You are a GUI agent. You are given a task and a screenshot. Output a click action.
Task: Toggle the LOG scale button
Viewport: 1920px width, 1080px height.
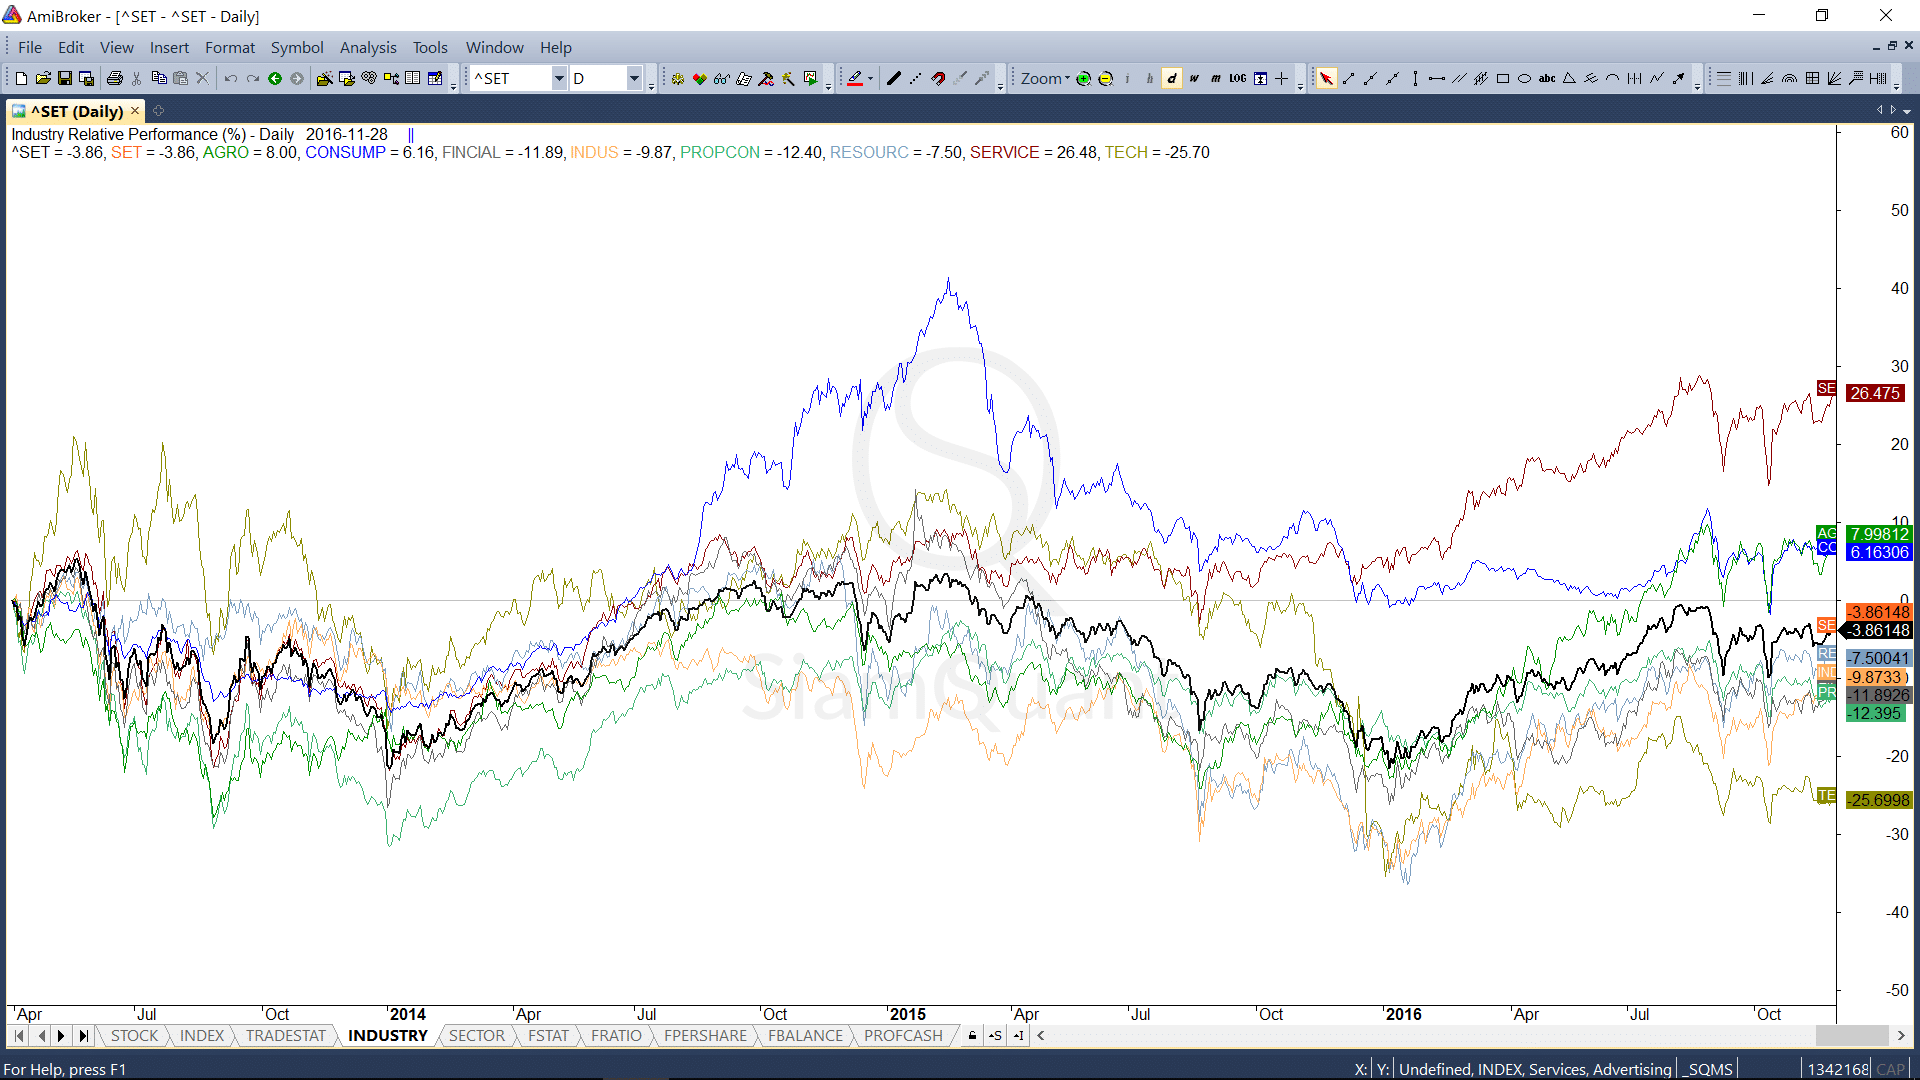coord(1237,78)
